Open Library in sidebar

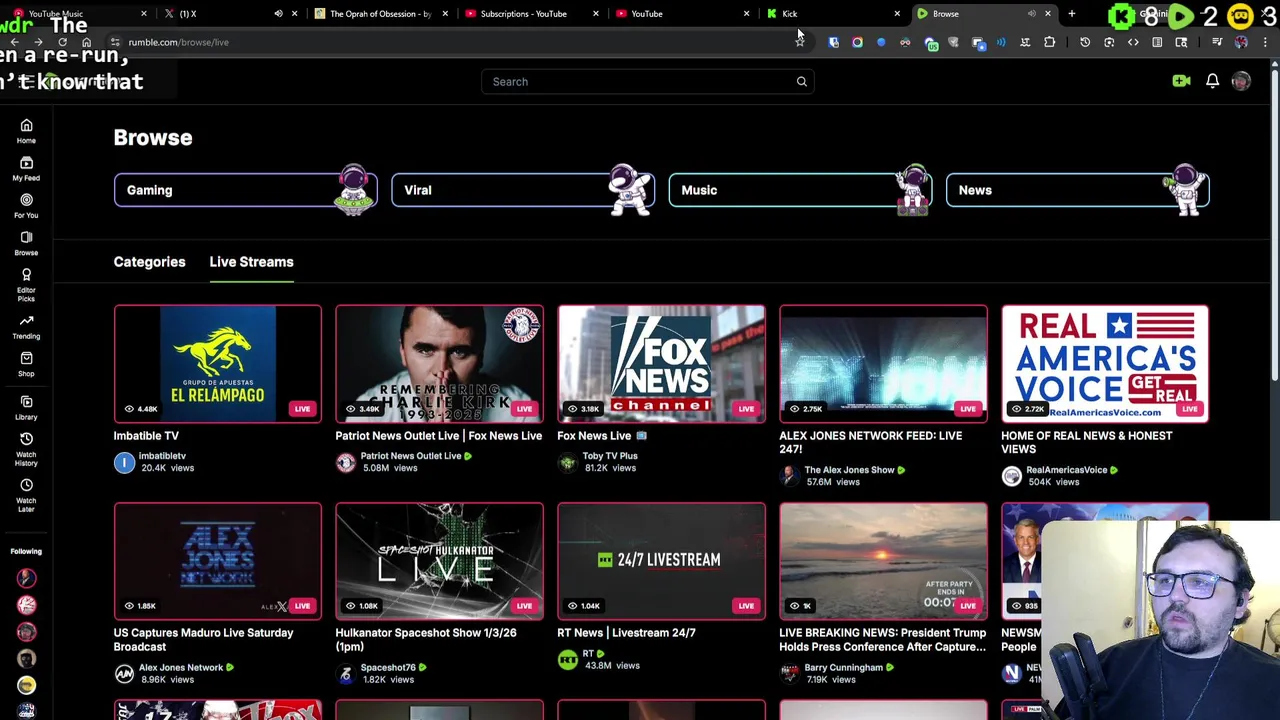(26, 407)
